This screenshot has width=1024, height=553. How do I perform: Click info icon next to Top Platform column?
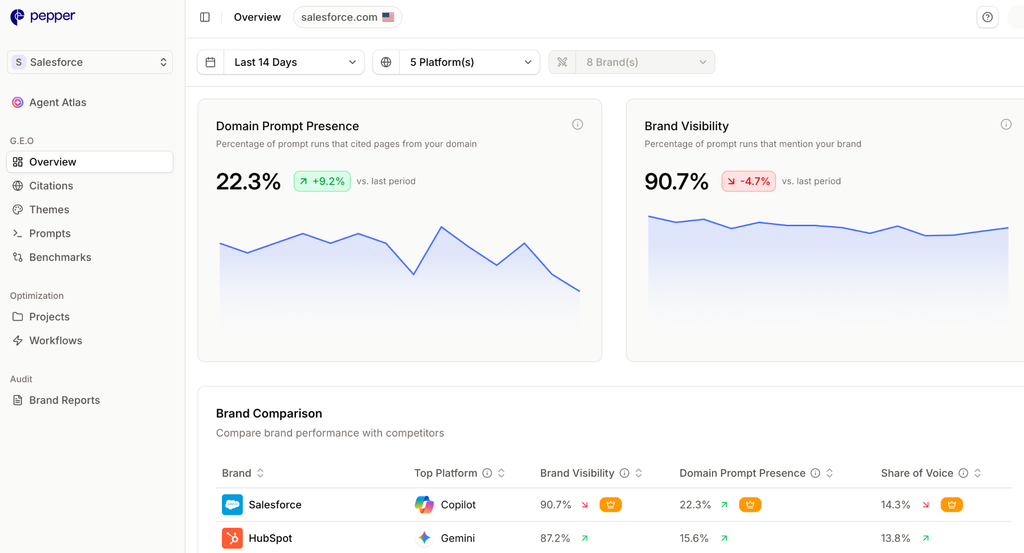(x=487, y=473)
